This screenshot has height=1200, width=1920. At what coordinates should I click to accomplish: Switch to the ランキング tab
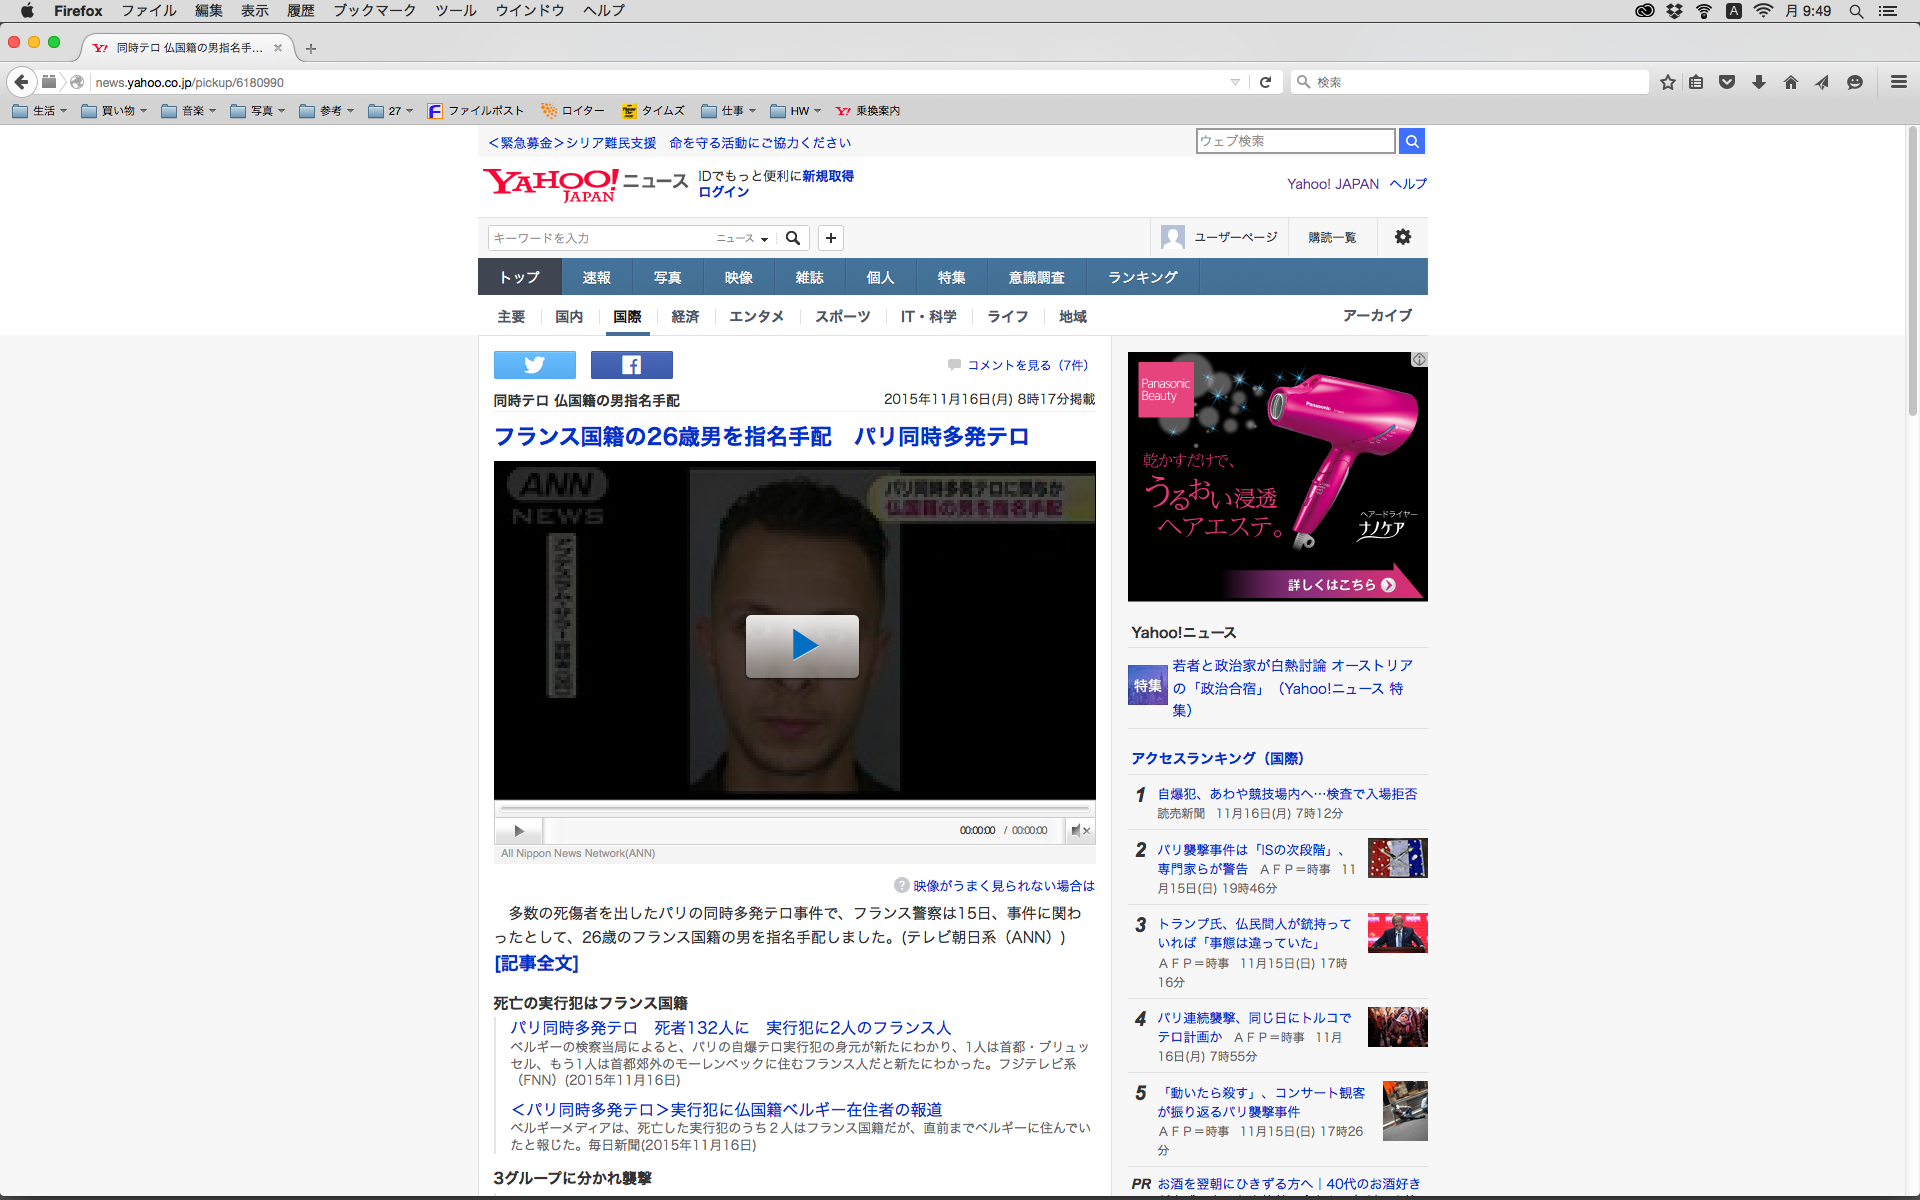point(1142,277)
